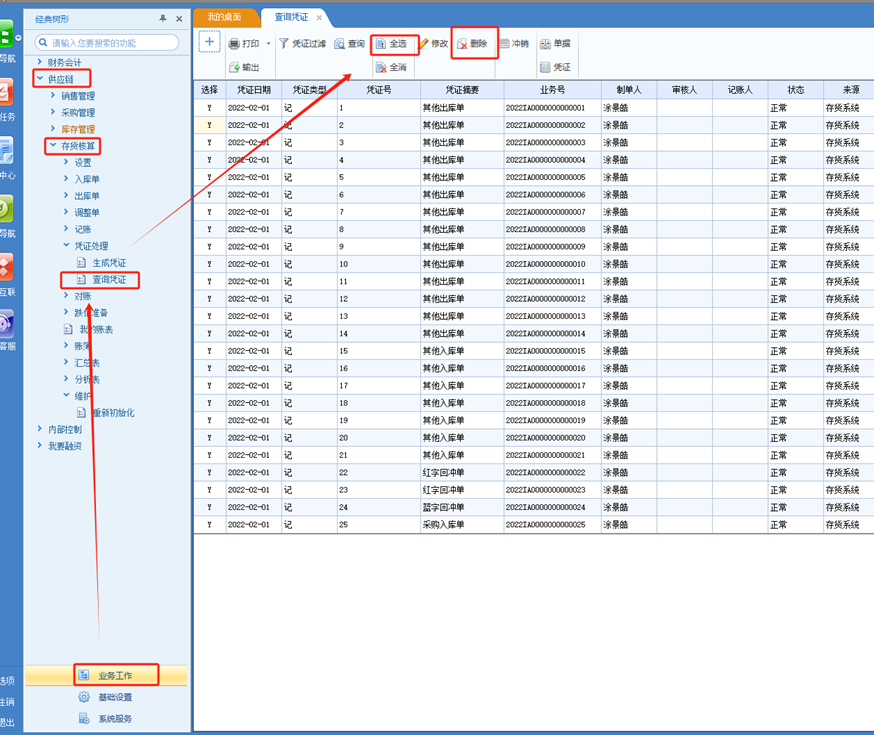Click the 状态 column header
The image size is (874, 735).
pyautogui.click(x=795, y=90)
